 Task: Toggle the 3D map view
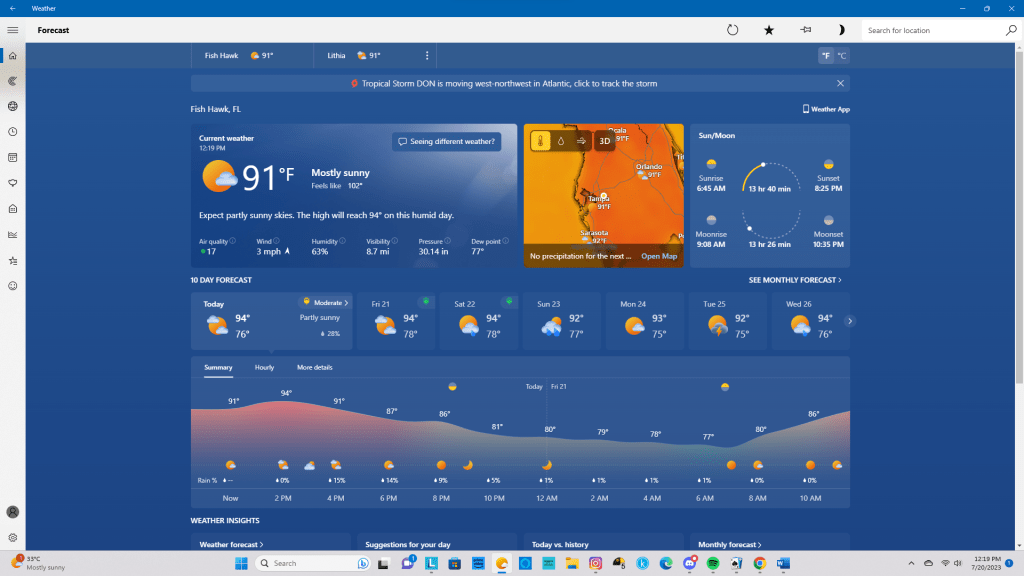(x=604, y=141)
